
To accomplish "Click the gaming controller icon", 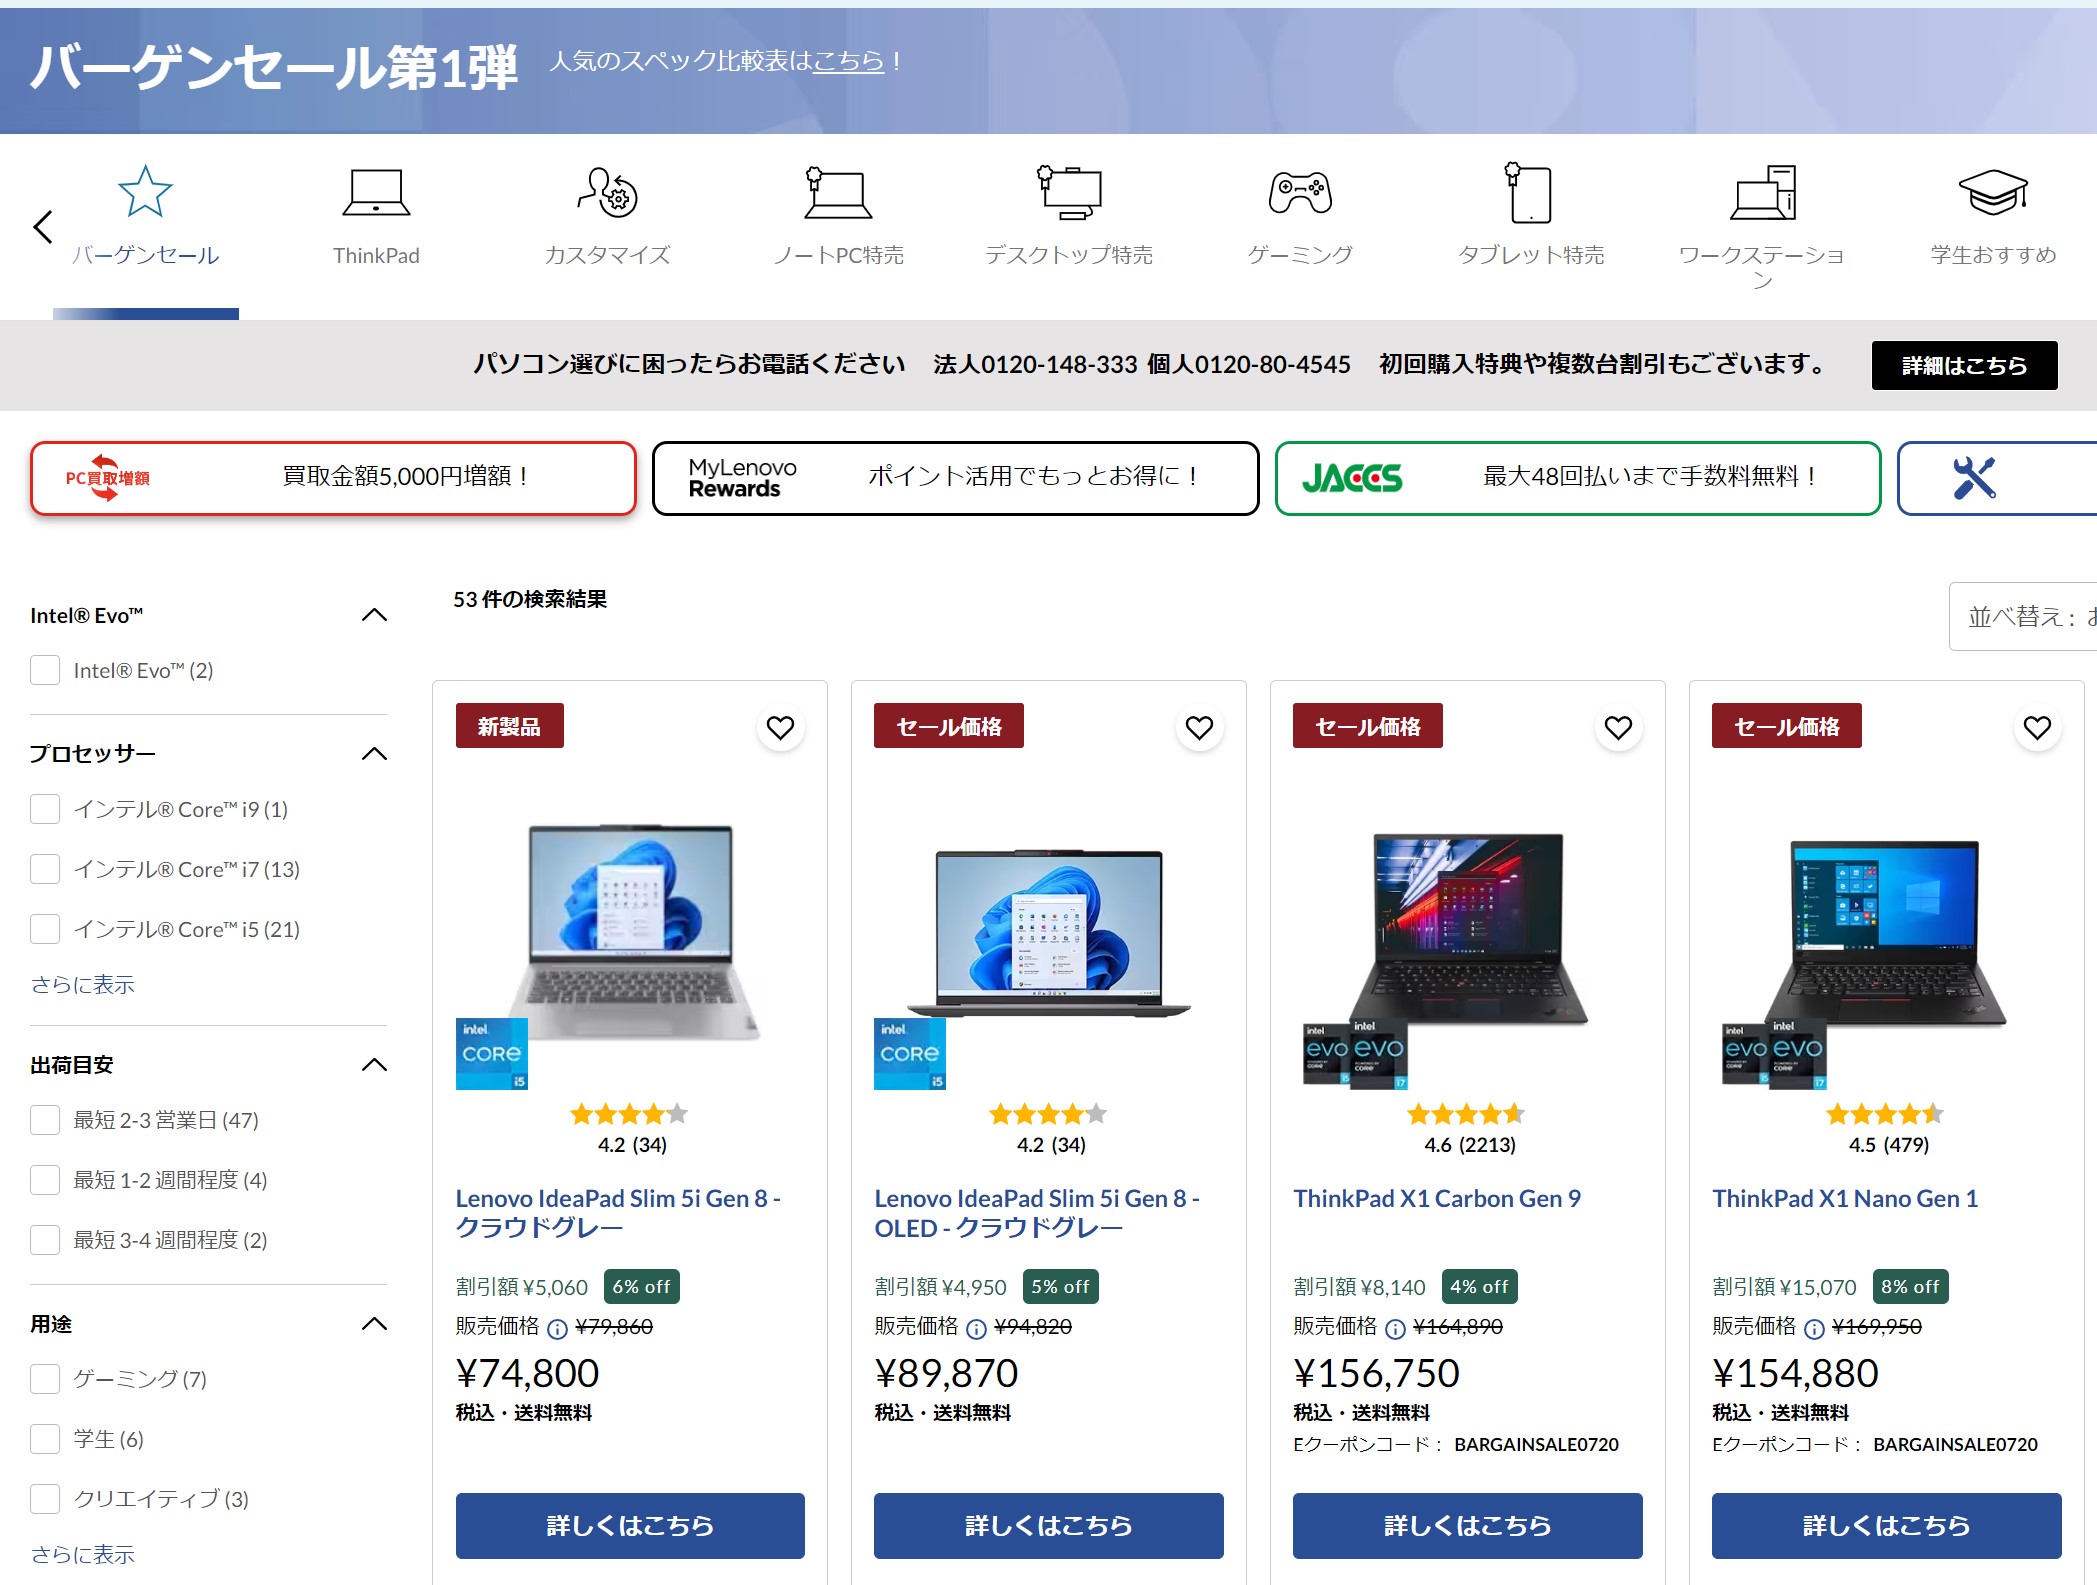I will pyautogui.click(x=1299, y=193).
